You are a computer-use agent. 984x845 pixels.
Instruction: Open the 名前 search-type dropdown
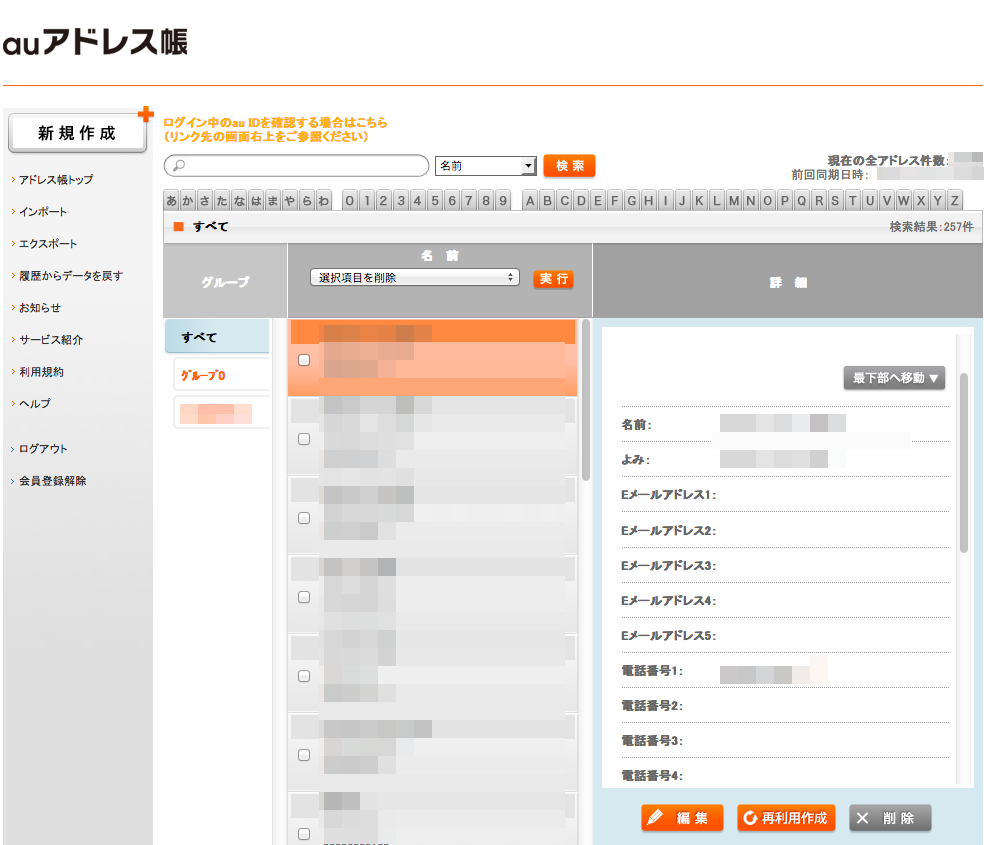(x=485, y=166)
